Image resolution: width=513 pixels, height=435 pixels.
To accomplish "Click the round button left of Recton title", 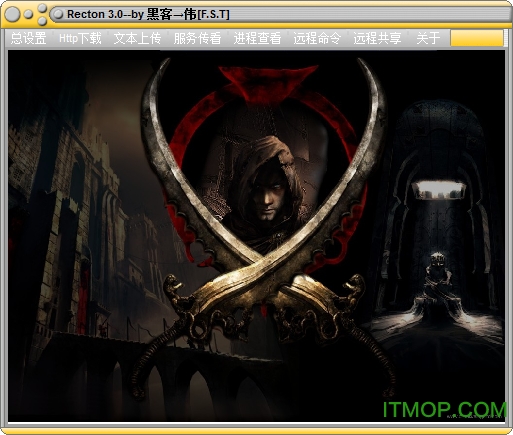I will [58, 14].
